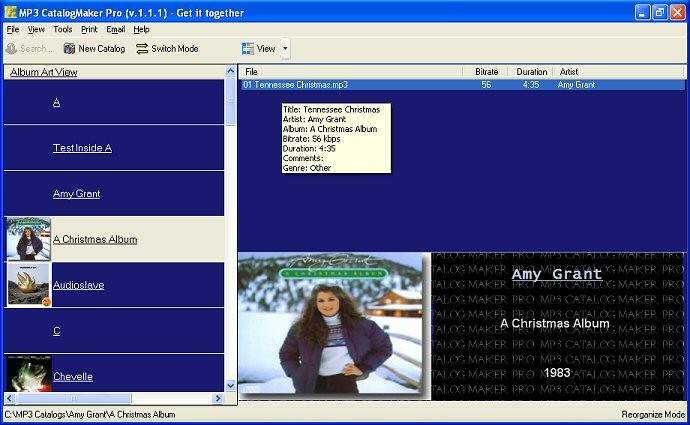
Task: Open the Tools menu
Action: click(x=62, y=29)
